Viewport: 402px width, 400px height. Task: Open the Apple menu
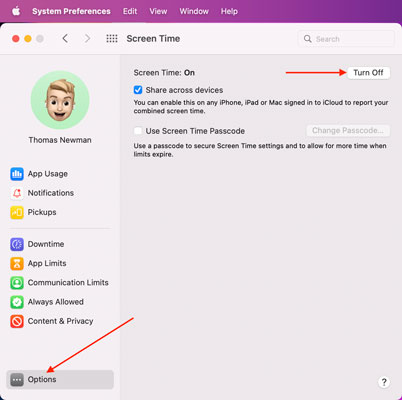pyautogui.click(x=16, y=11)
